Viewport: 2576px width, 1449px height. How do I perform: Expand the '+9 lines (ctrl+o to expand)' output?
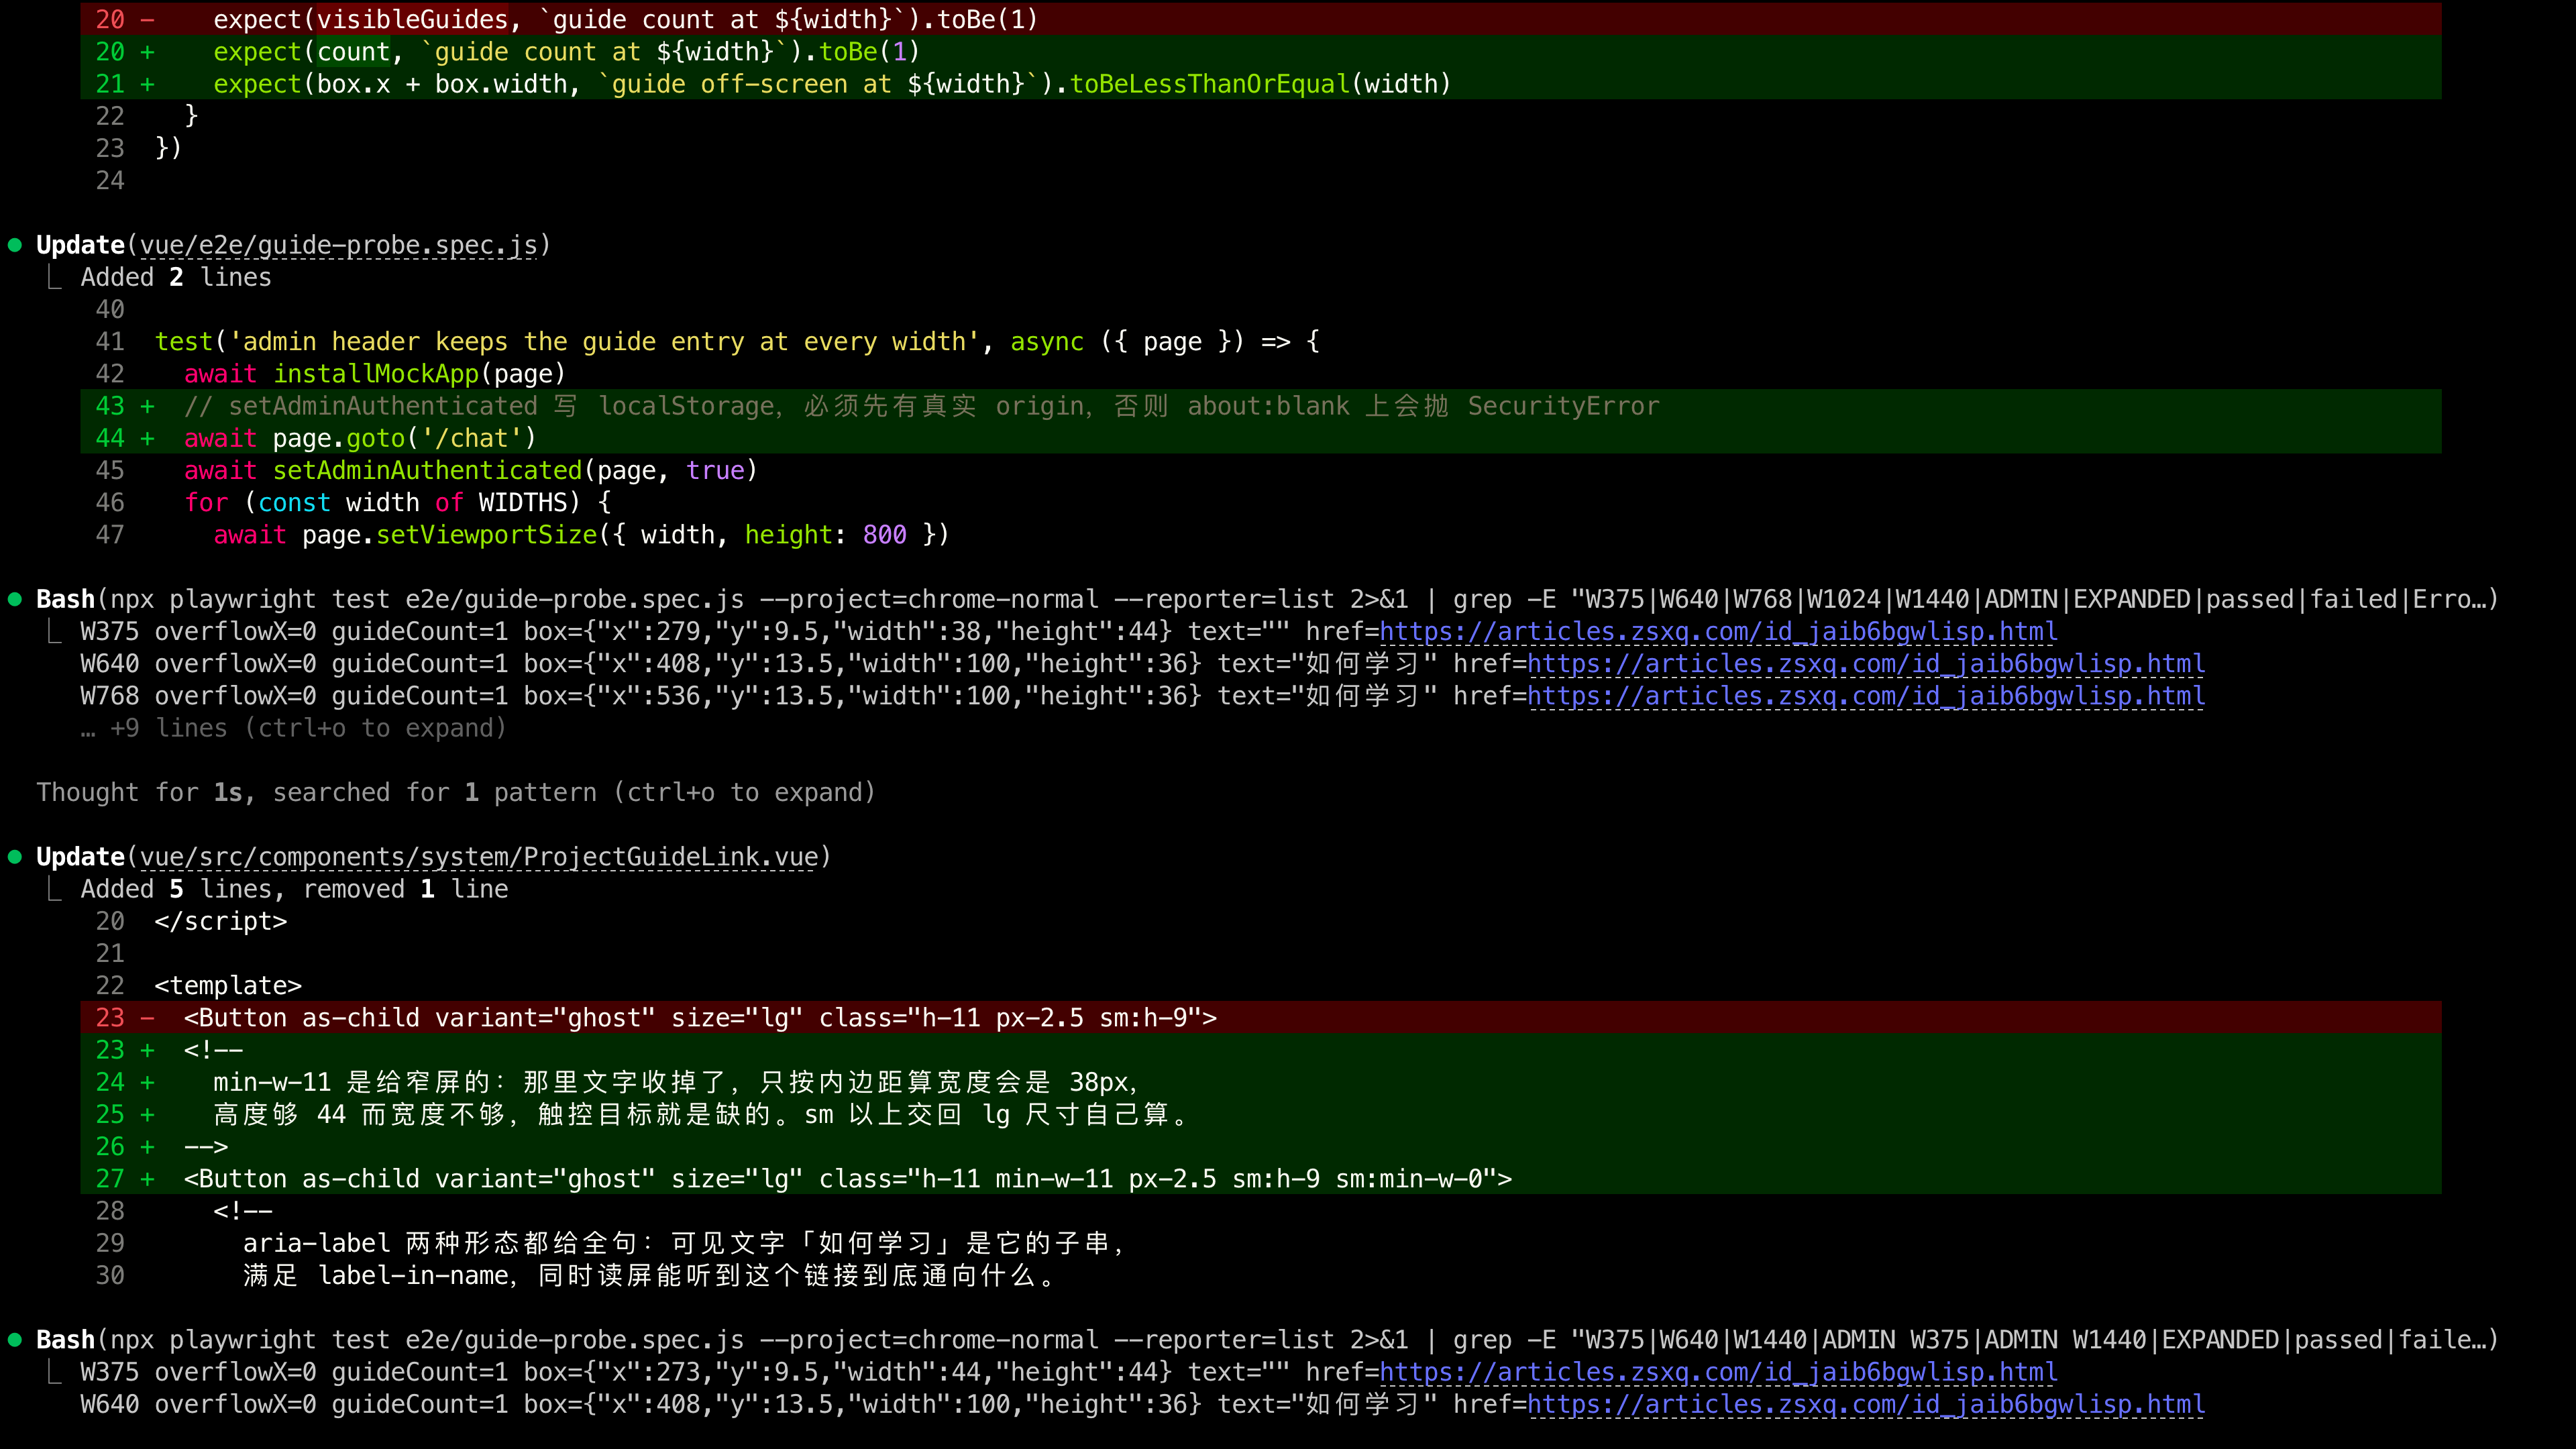tap(294, 728)
